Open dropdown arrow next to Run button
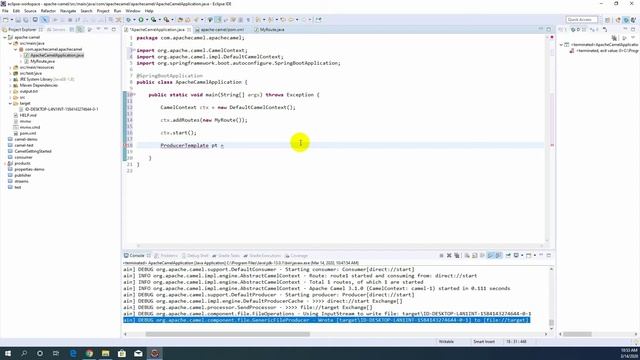This screenshot has width=640, height=360. pos(146,20)
